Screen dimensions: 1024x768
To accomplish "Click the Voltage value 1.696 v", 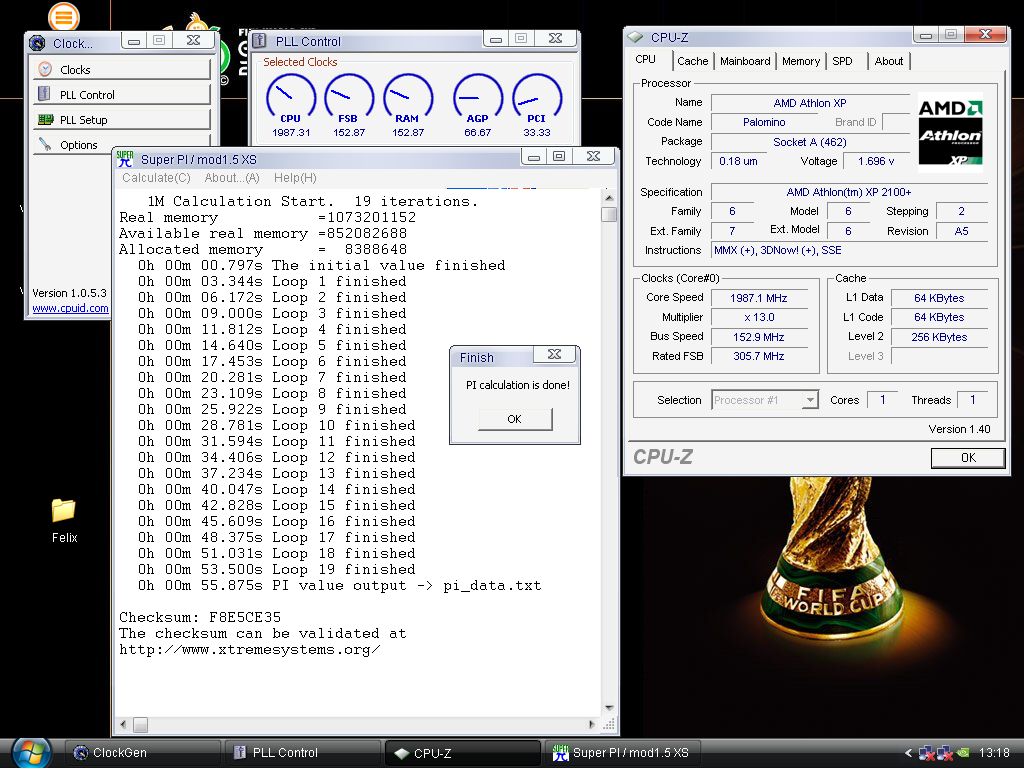I will point(876,161).
